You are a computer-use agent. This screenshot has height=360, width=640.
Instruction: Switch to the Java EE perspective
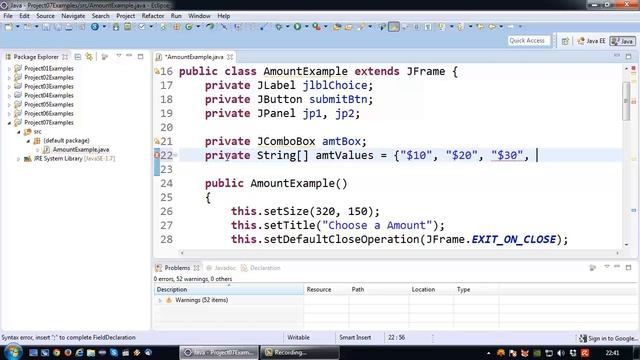pyautogui.click(x=591, y=41)
